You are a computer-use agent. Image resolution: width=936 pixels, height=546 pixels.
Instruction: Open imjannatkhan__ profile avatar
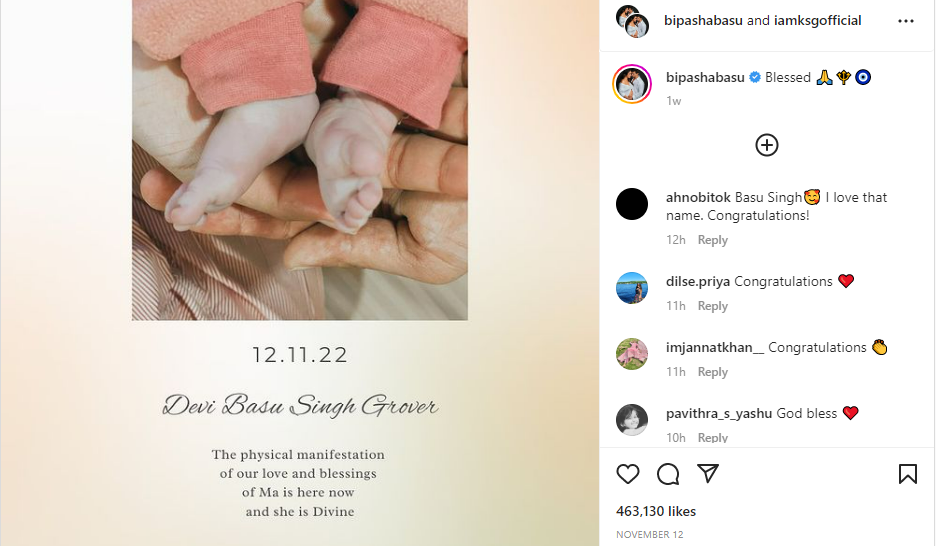pos(632,354)
